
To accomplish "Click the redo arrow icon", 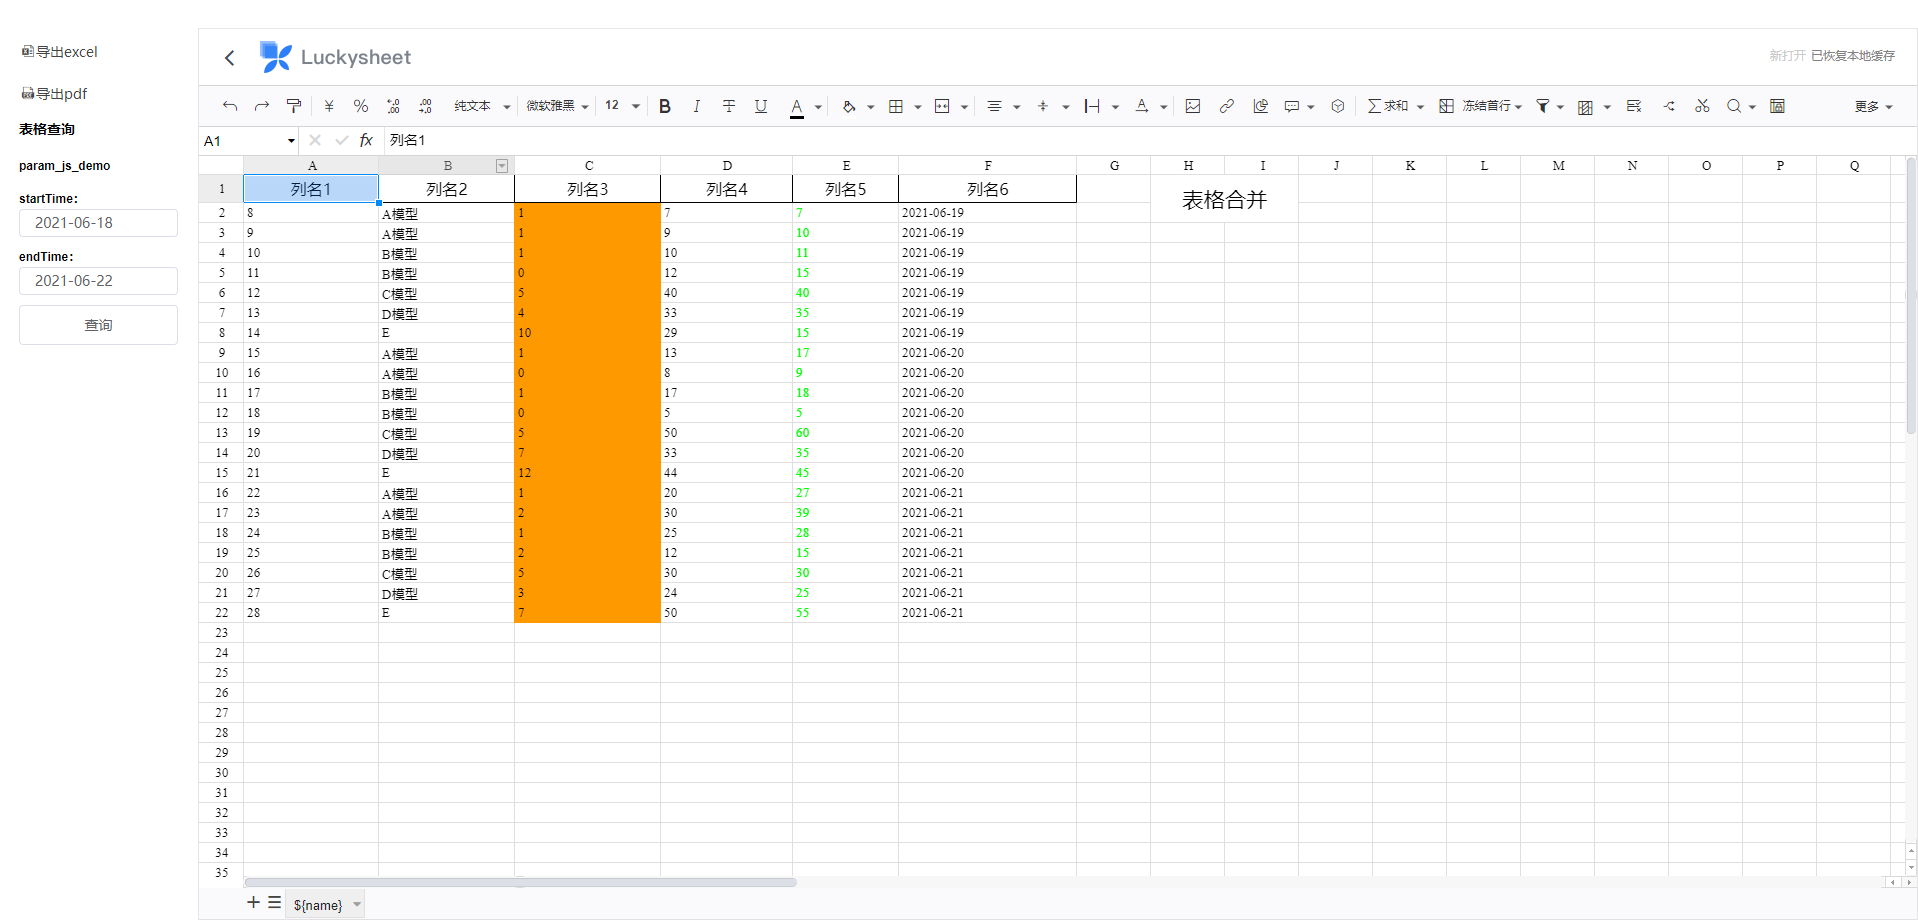I will (262, 106).
